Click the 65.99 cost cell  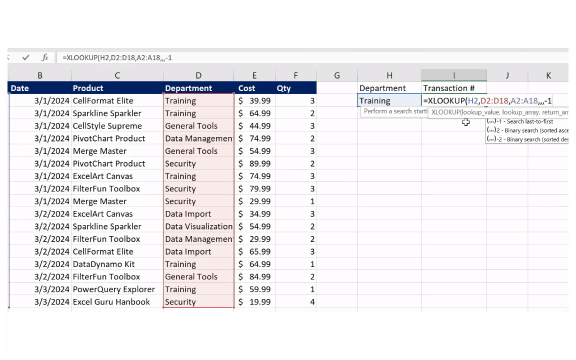254,252
